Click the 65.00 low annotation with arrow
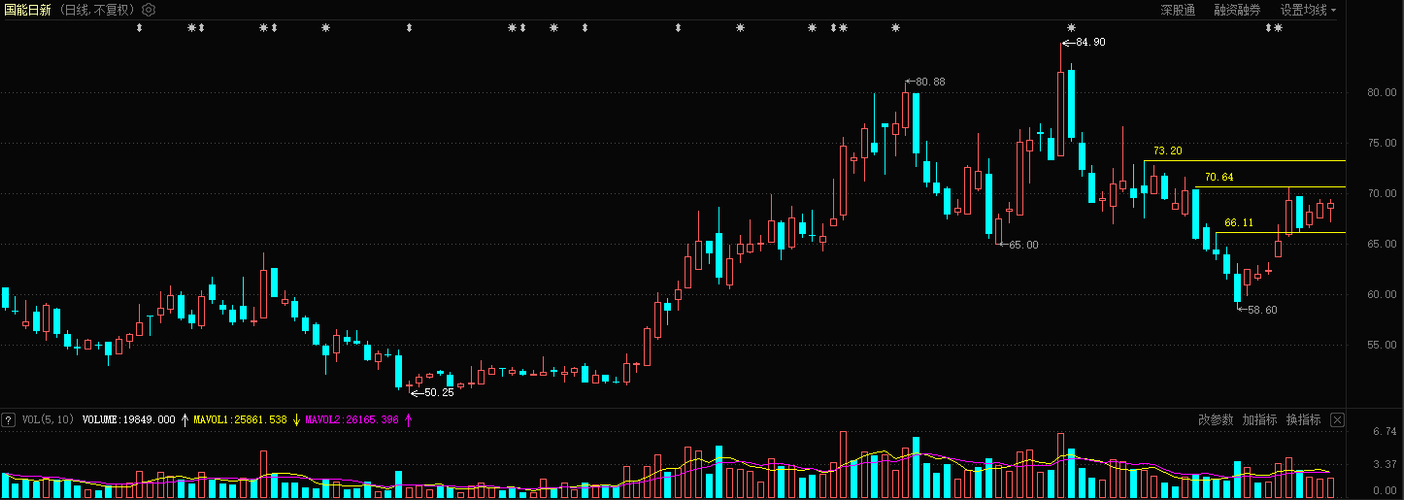This screenshot has height=500, width=1404. pyautogui.click(x=1017, y=245)
